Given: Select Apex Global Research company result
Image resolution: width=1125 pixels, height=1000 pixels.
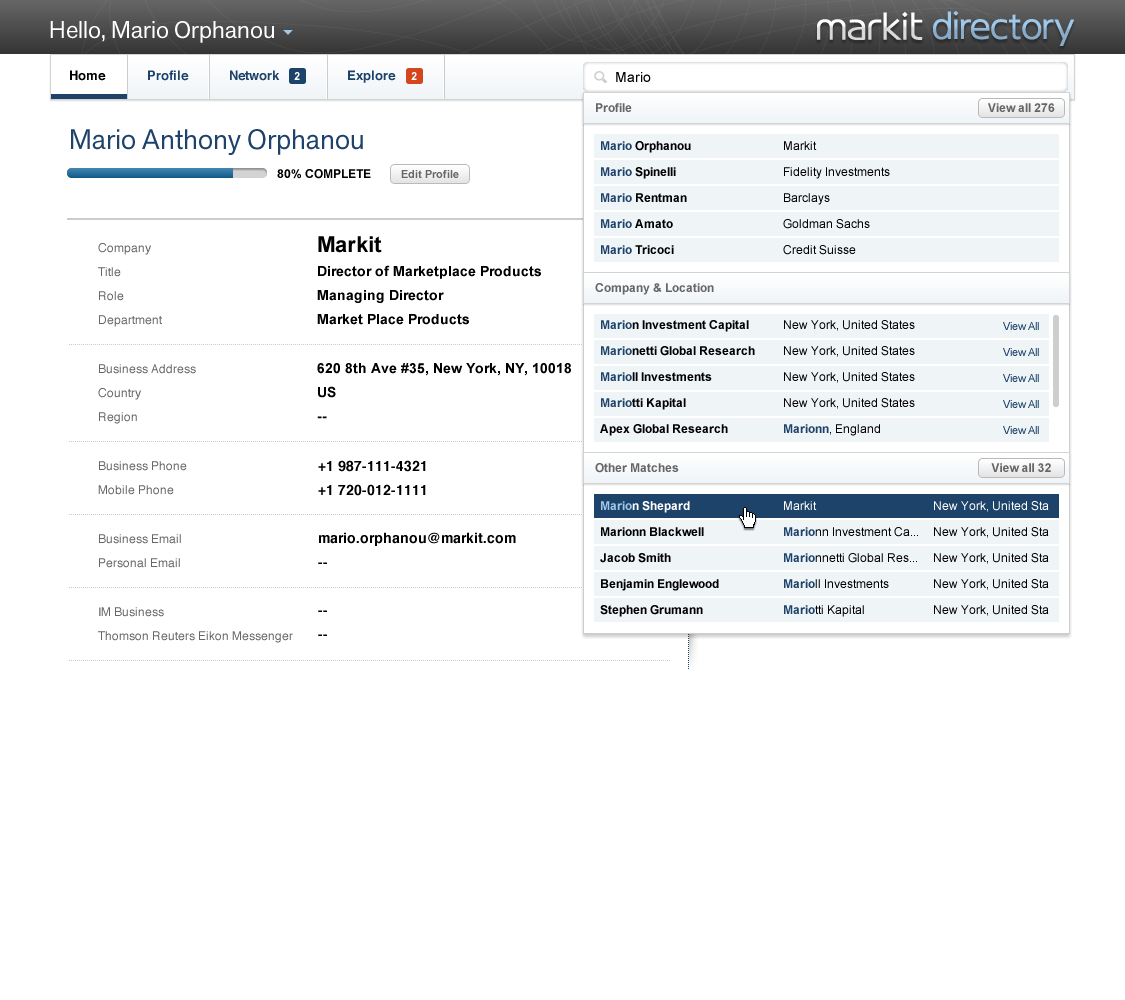Looking at the screenshot, I should tap(821, 429).
